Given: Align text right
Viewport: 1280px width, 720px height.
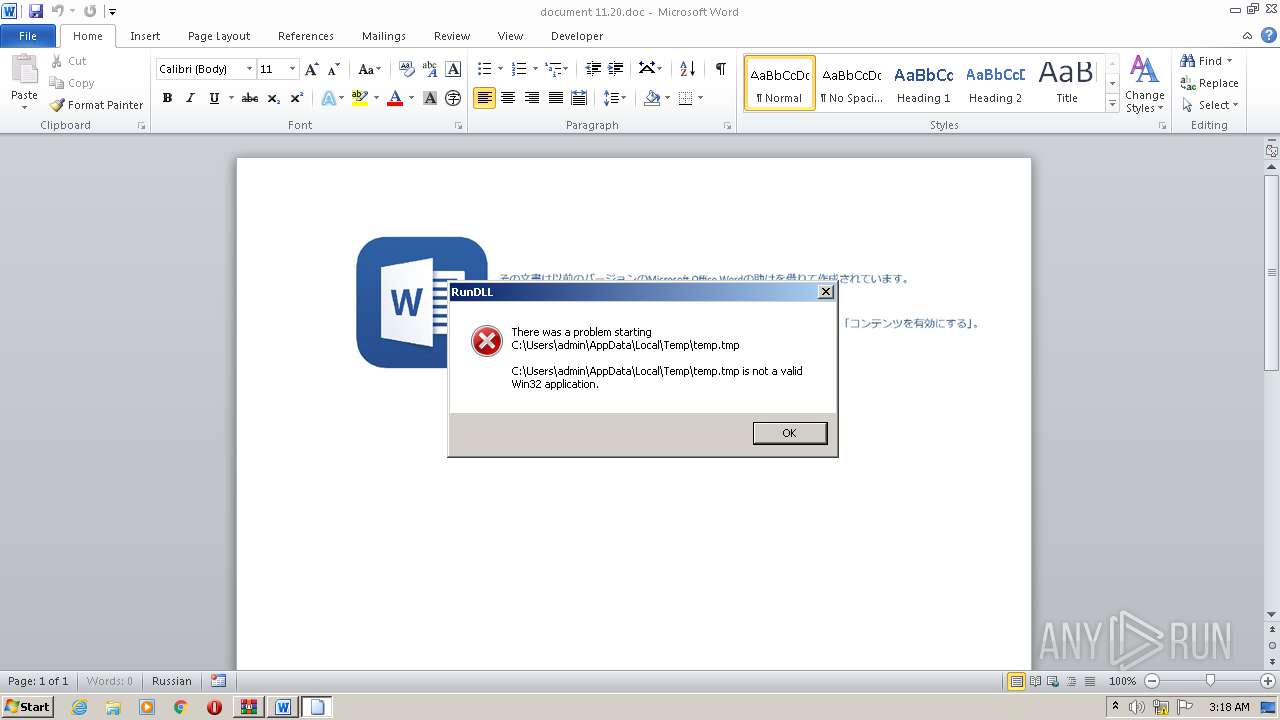Looking at the screenshot, I should click(x=532, y=98).
